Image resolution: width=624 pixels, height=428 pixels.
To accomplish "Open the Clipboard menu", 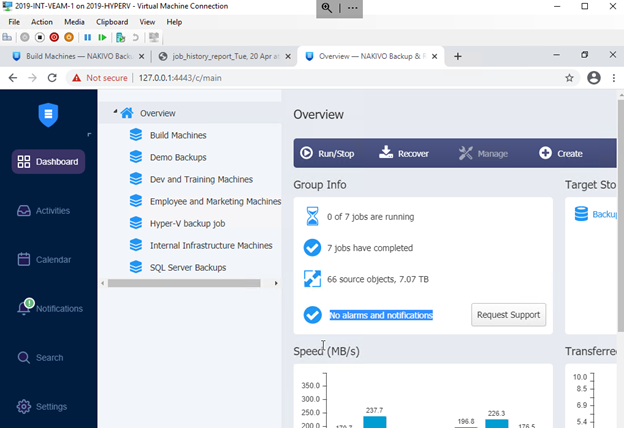I will tap(112, 22).
